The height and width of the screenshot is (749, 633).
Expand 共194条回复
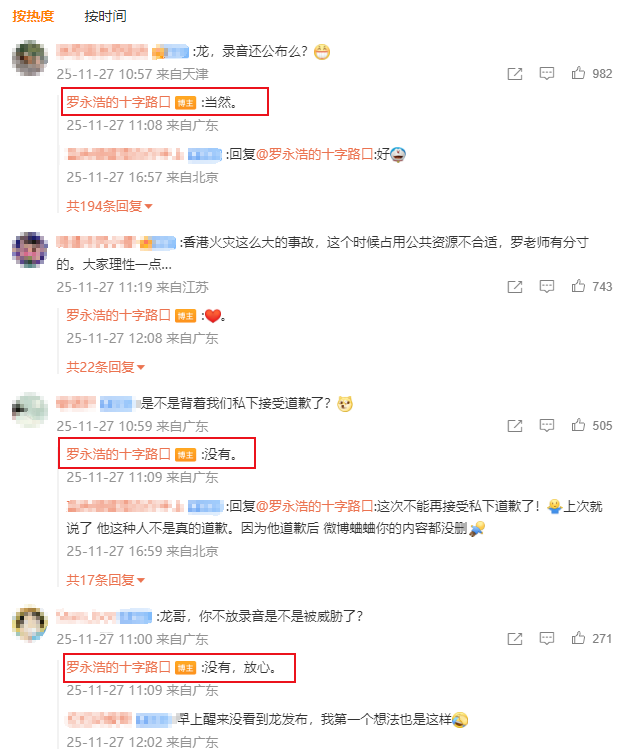tap(109, 206)
